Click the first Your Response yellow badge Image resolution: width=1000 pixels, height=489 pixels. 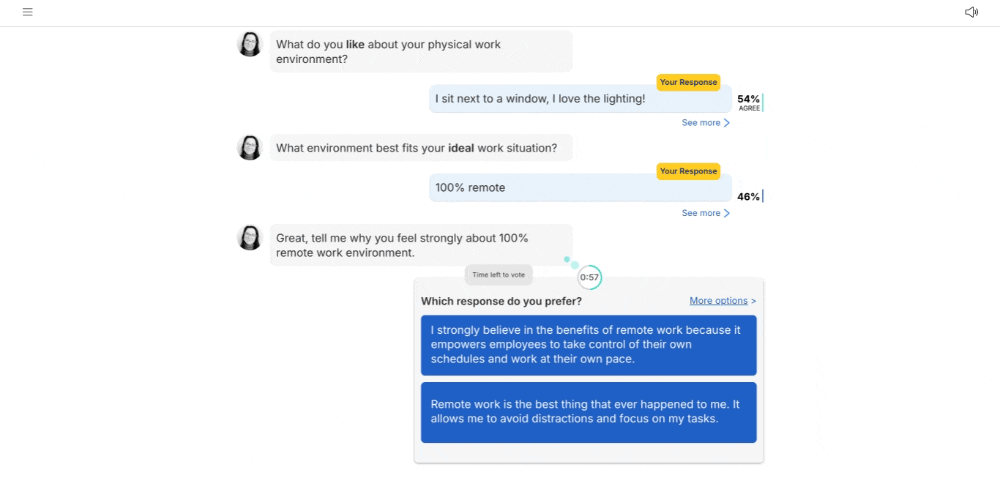pyautogui.click(x=688, y=82)
